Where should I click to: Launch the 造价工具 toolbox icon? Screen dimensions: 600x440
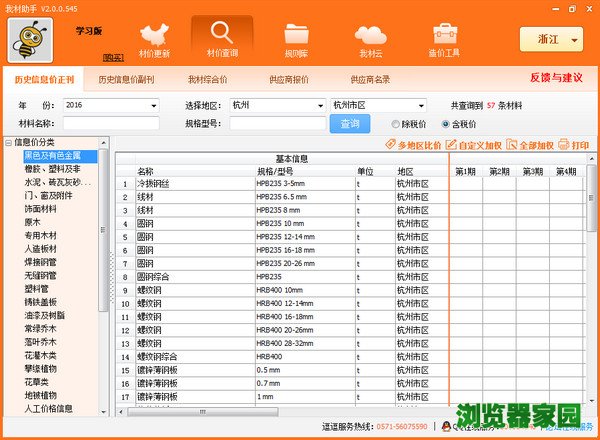445,38
